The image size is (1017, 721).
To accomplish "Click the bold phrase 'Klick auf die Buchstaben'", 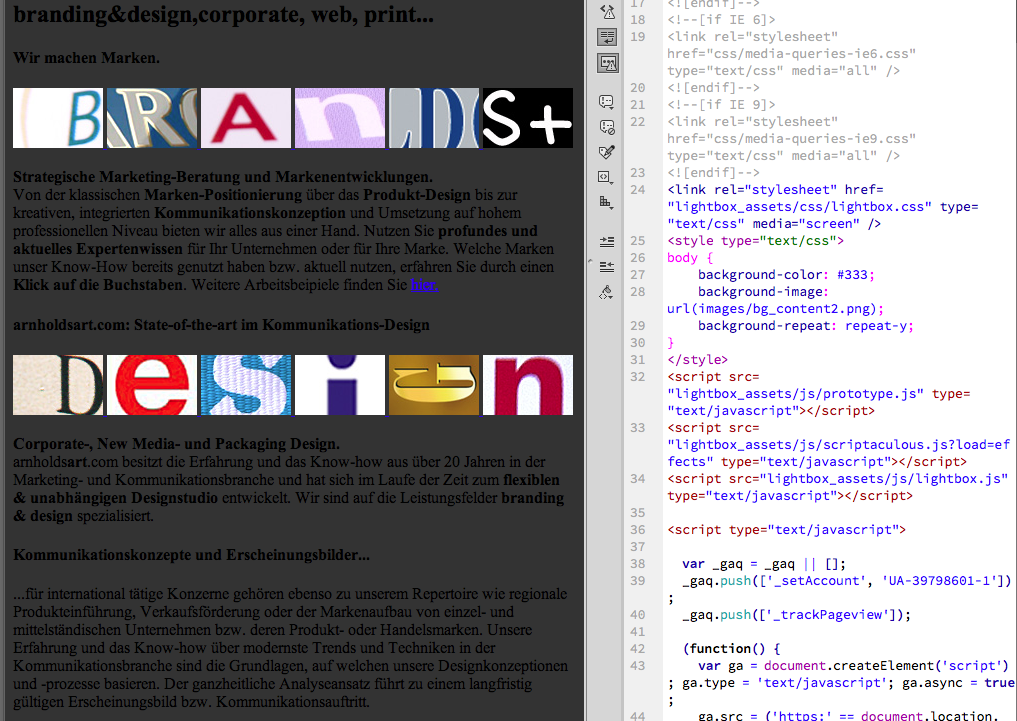I will [x=98, y=285].
